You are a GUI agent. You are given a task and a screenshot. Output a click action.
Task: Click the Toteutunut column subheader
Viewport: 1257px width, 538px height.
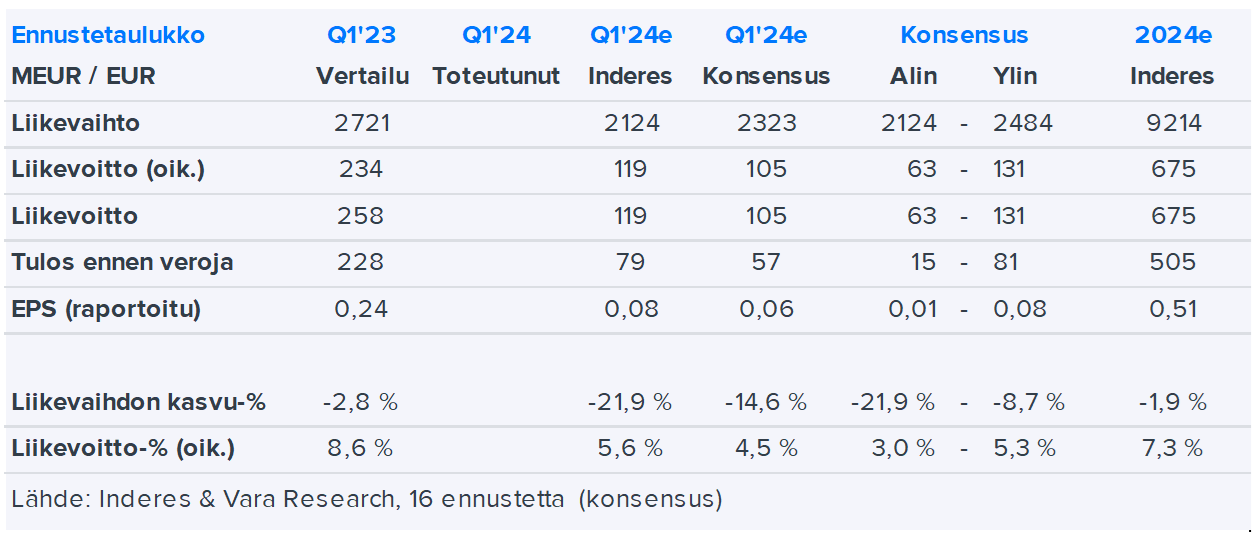pos(496,76)
